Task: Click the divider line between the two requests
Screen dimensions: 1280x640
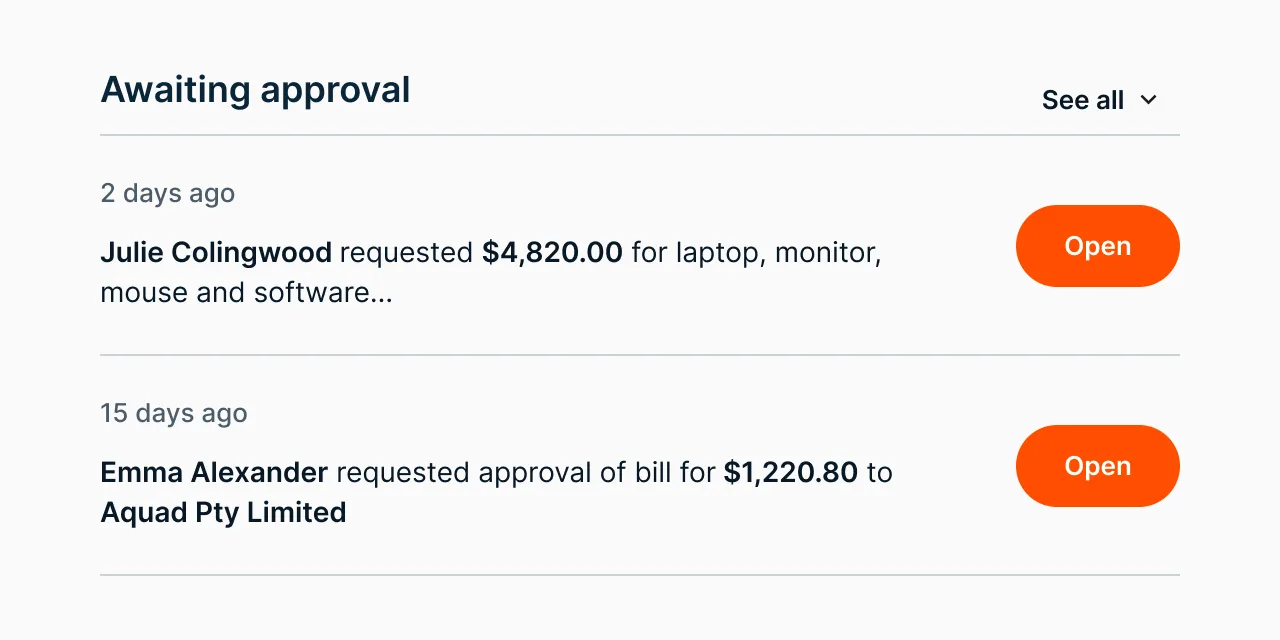Action: pos(640,355)
